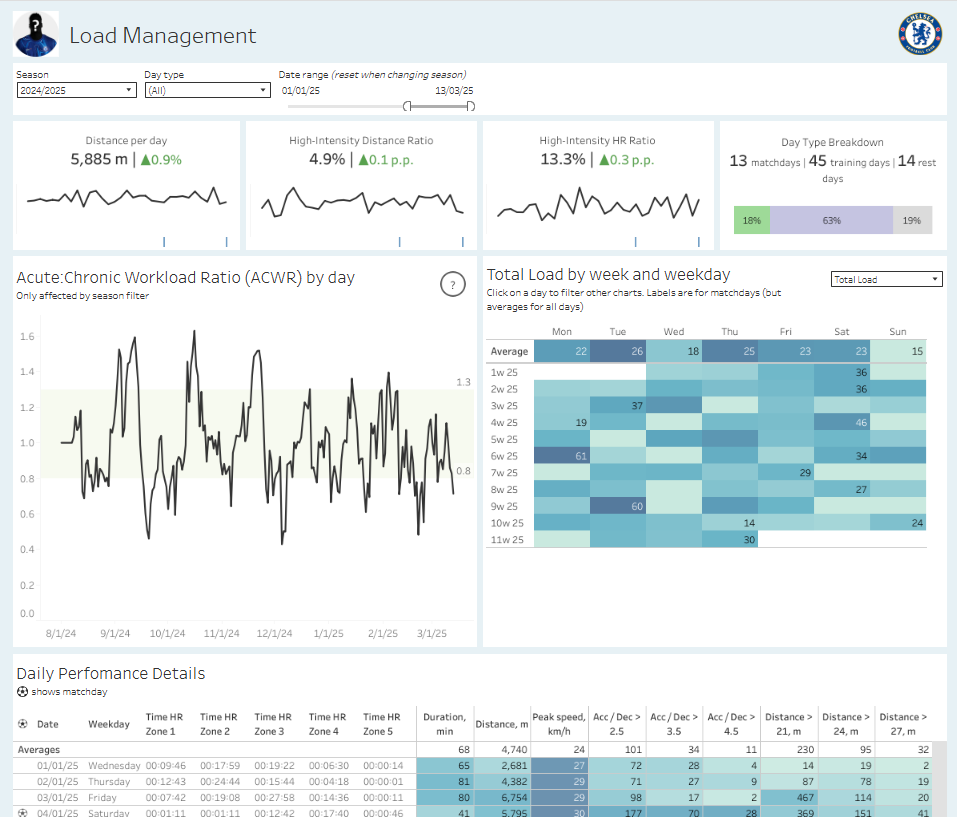Open the Season 2024/2025 dropdown

tap(76, 90)
